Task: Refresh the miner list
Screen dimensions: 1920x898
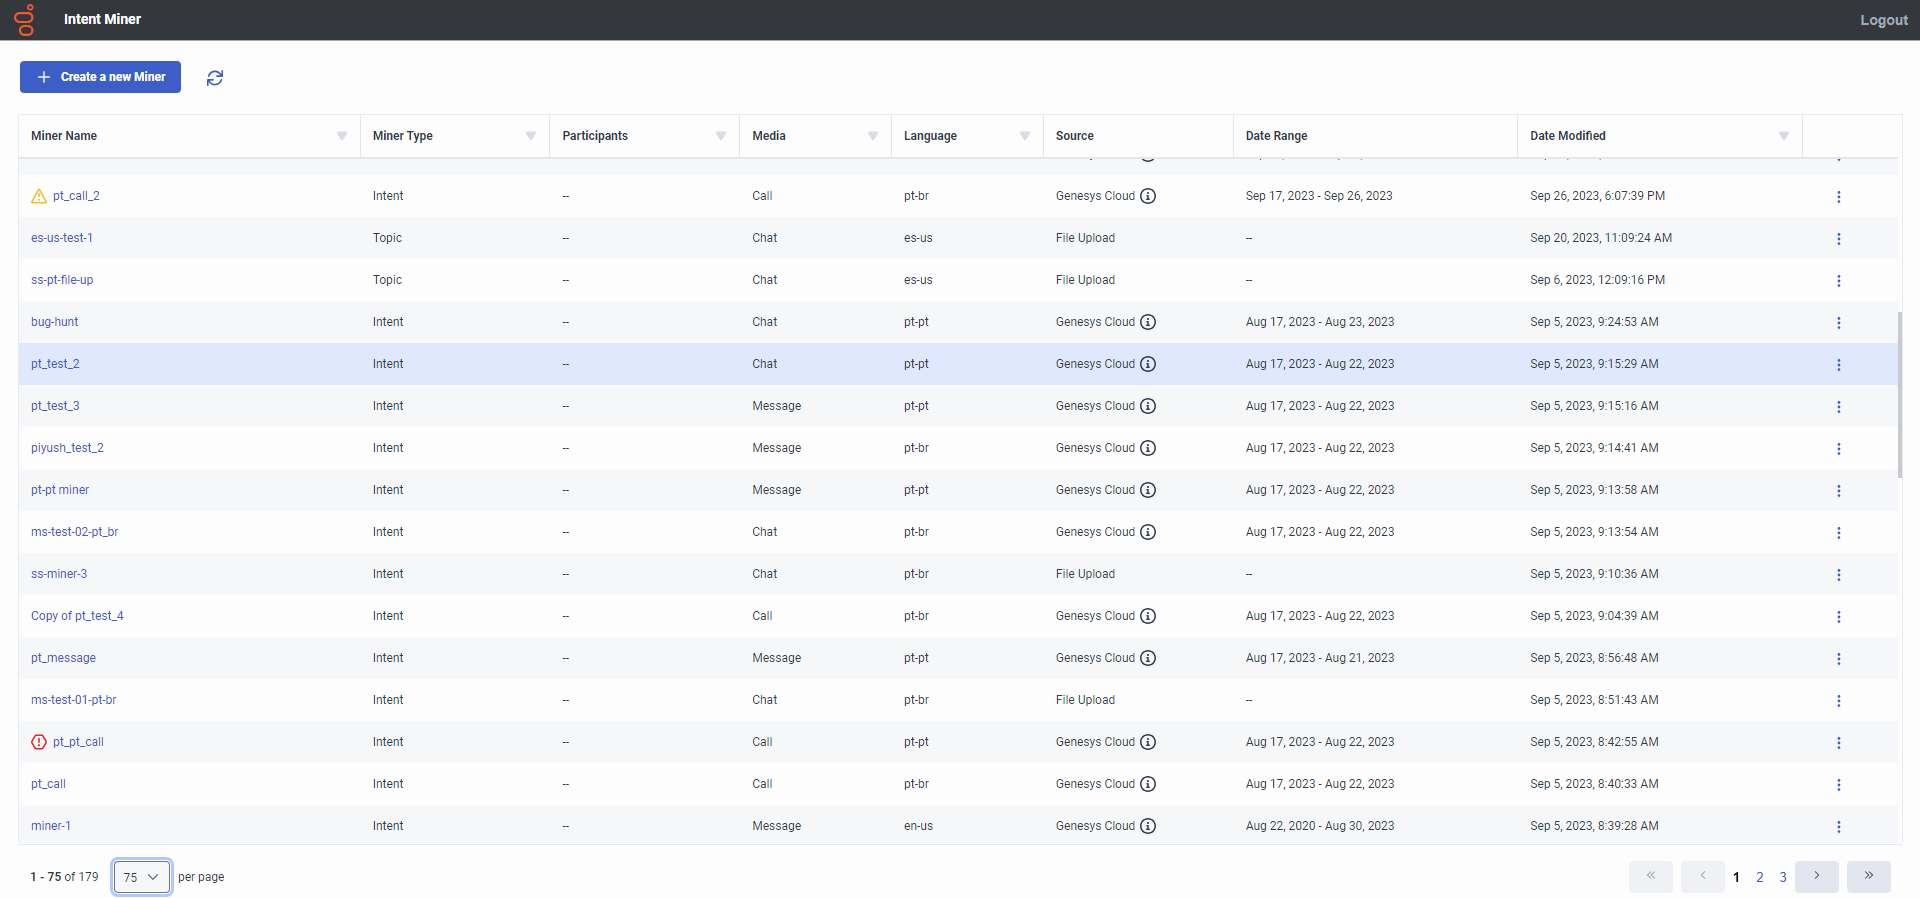Action: point(215,78)
